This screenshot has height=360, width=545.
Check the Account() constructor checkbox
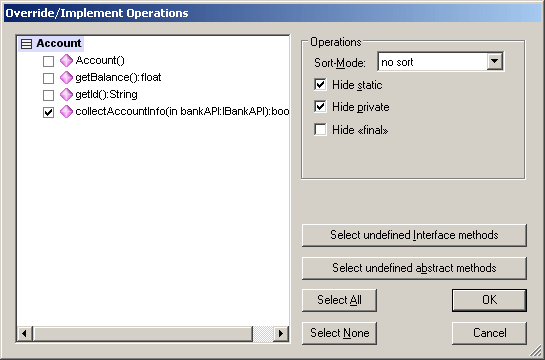pyautogui.click(x=48, y=61)
